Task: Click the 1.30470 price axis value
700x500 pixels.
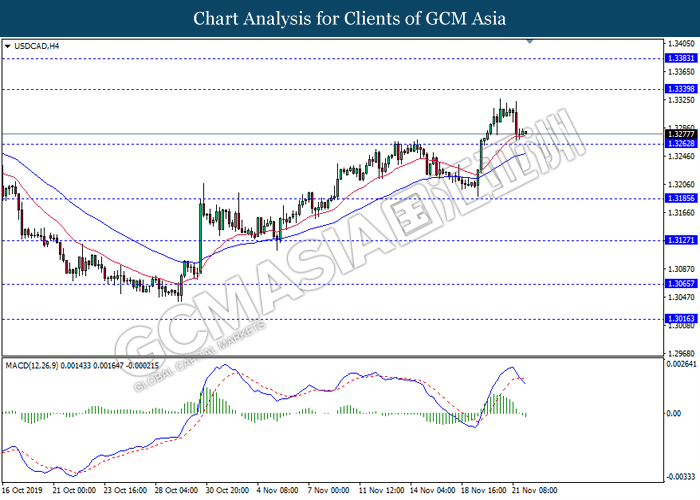Action: pos(681,297)
